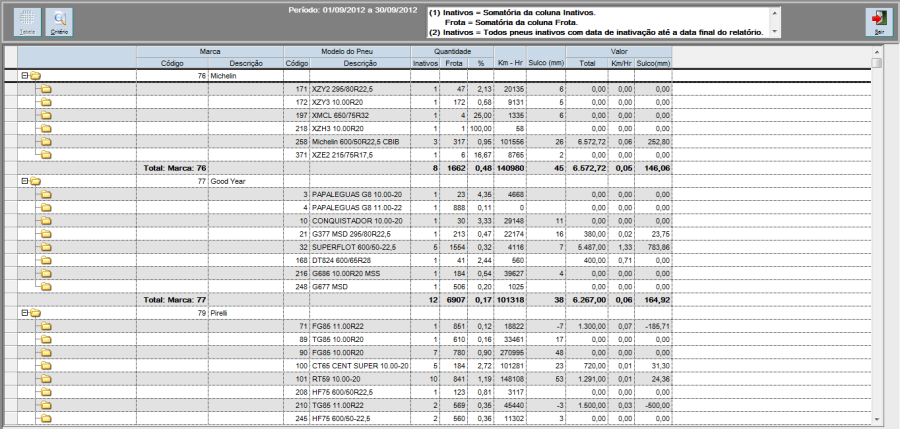The image size is (900, 429).
Task: Click the Km - Hr column header
Action: [510, 63]
